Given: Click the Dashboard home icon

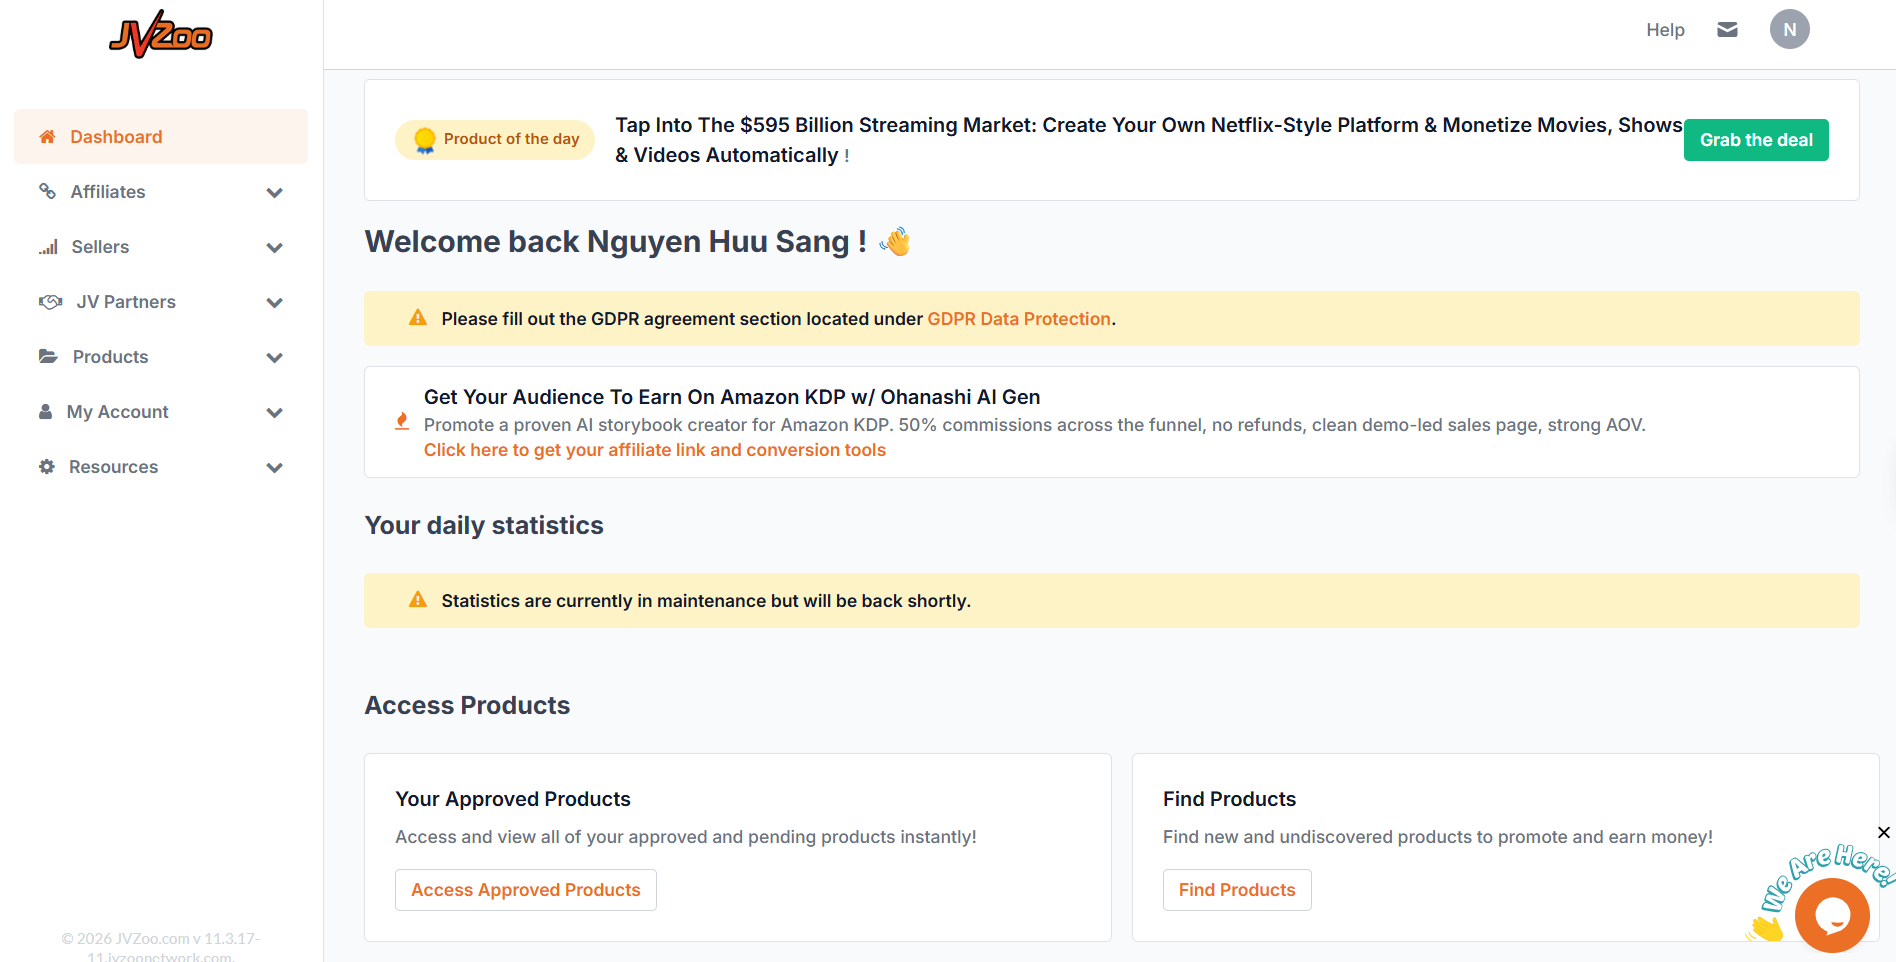Looking at the screenshot, I should 47,137.
